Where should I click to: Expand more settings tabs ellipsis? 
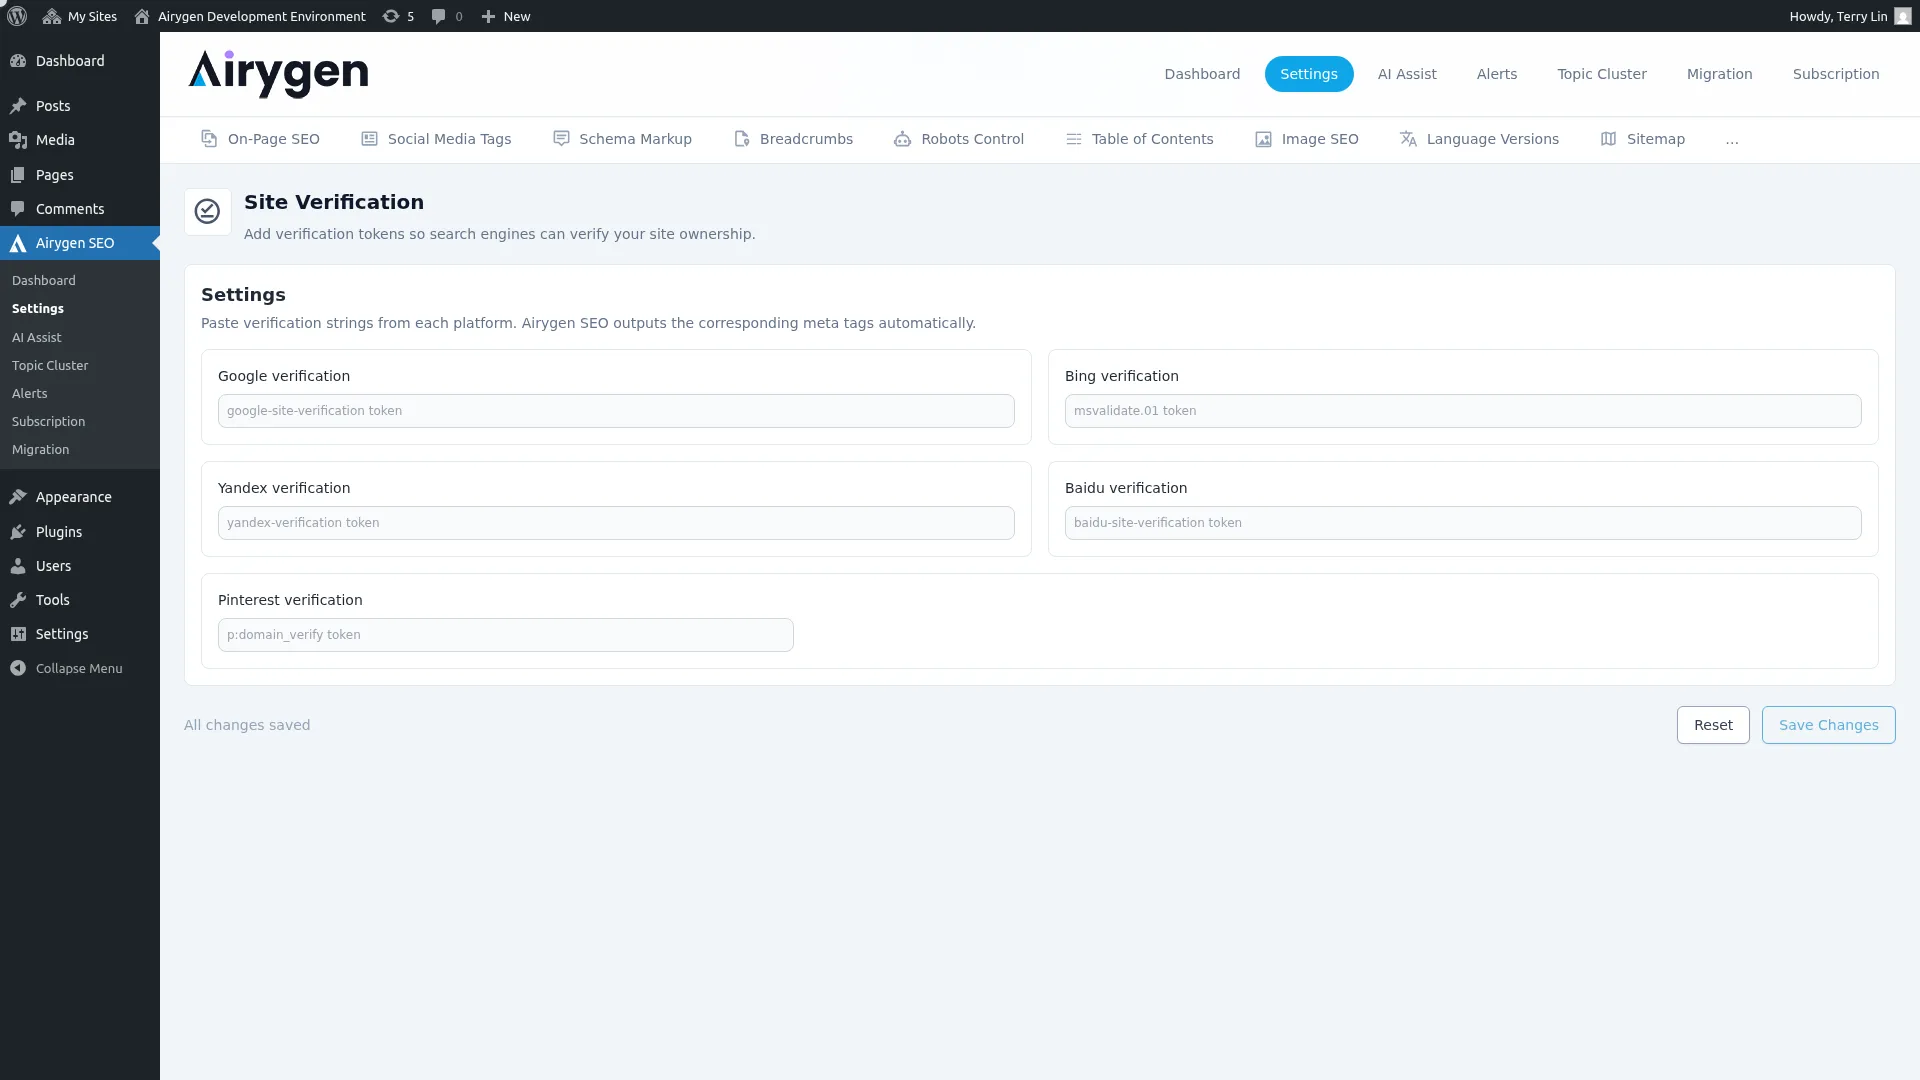[x=1732, y=139]
